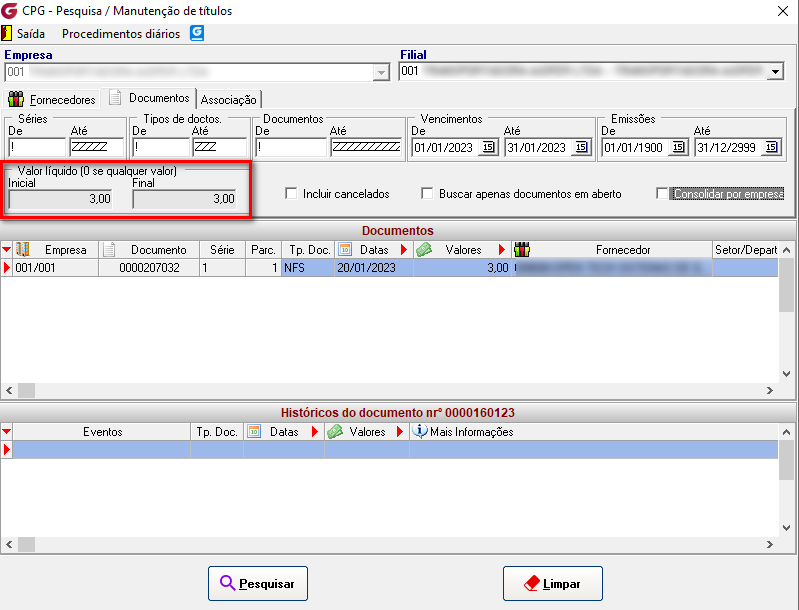This screenshot has height=610, width=799.
Task: Expand the Filial dropdown
Action: 775,72
